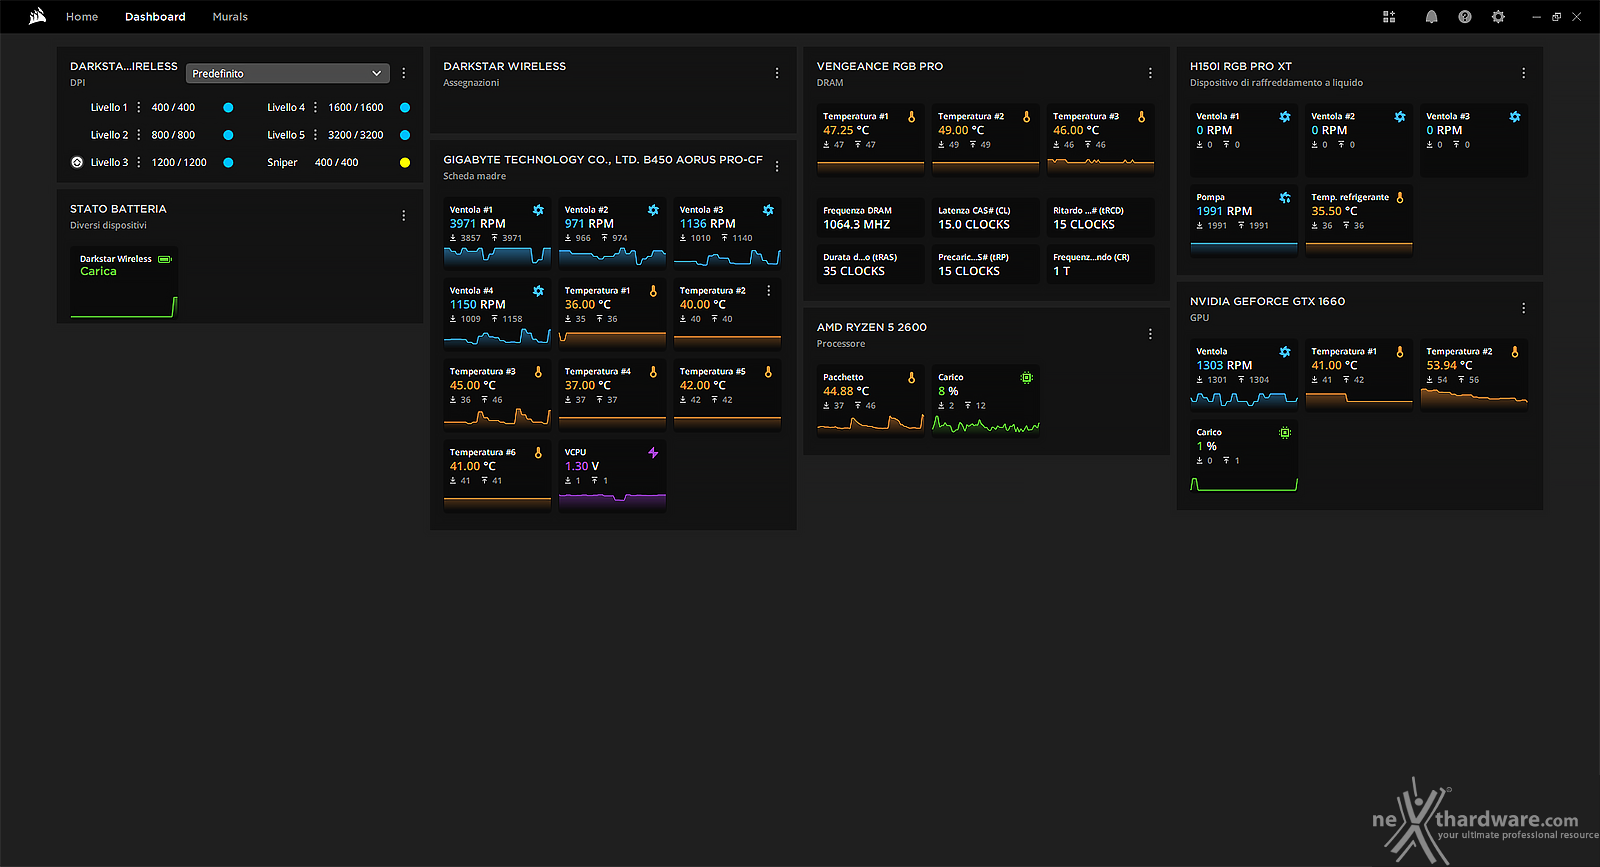1600x867 pixels.
Task: Select the Temperatura #4 37.00 °C tile
Action: (612, 395)
